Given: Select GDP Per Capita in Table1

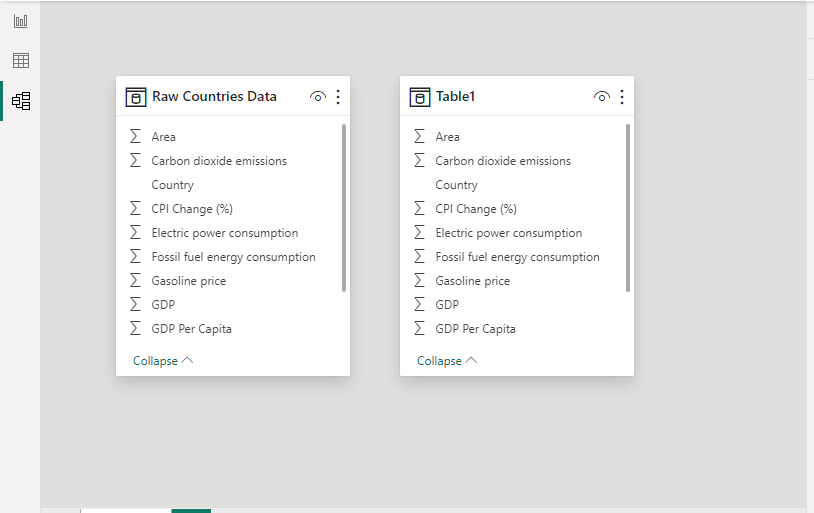Looking at the screenshot, I should tap(476, 329).
